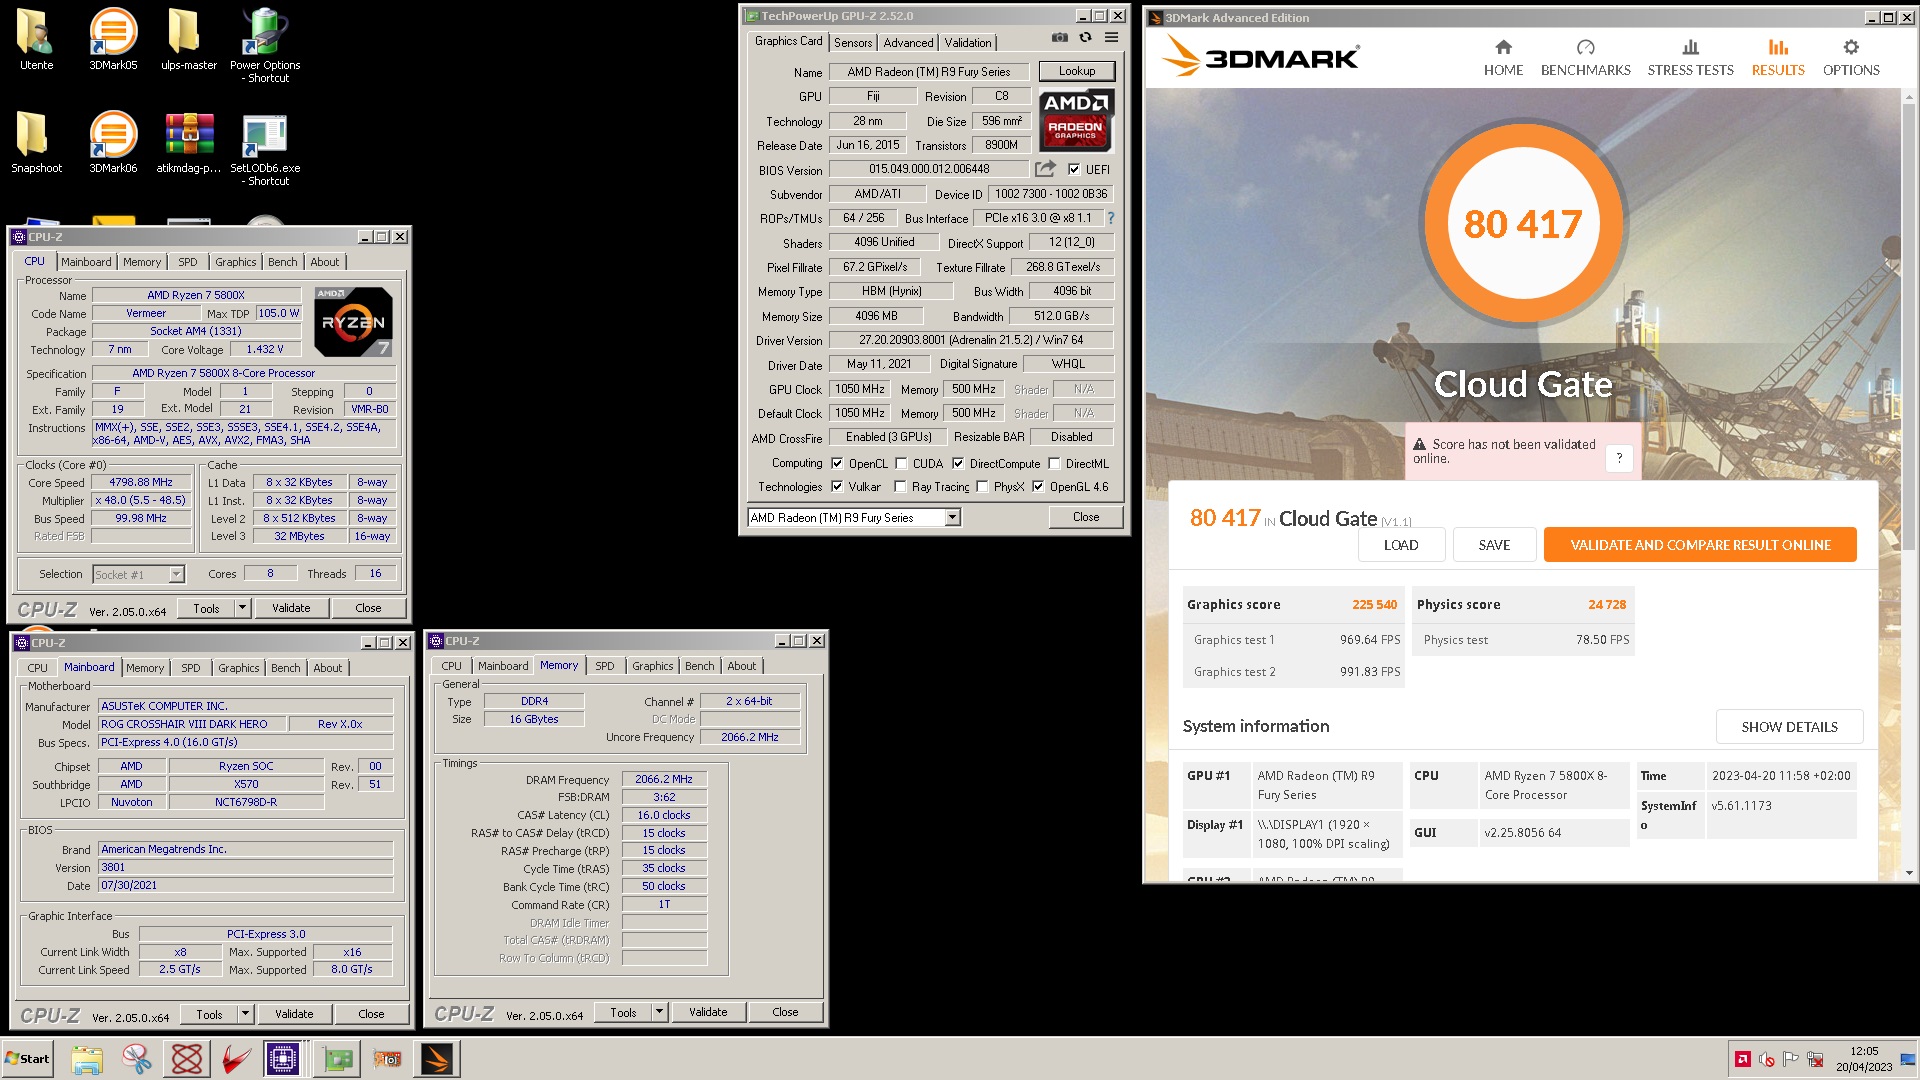
Task: Click the DRAM Frequency 2066.2 MHz value
Action: point(664,779)
